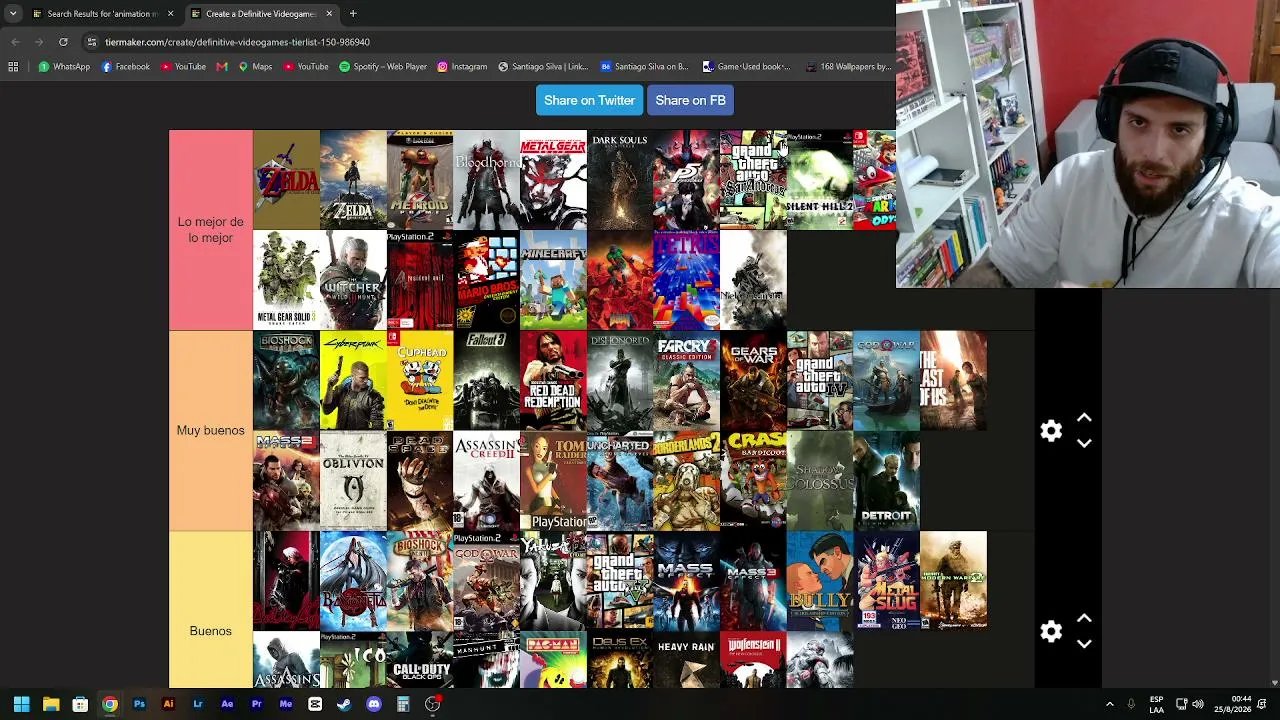
Task: Open the Maps bookmark
Action: click(255, 67)
